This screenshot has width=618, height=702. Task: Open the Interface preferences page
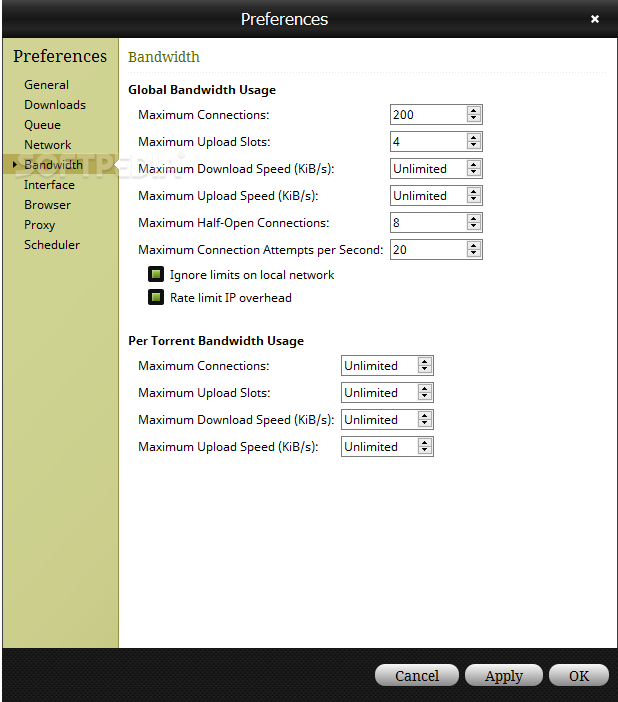point(49,185)
